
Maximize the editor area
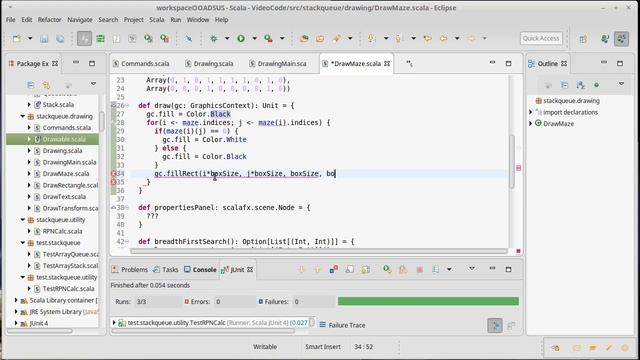(x=508, y=63)
